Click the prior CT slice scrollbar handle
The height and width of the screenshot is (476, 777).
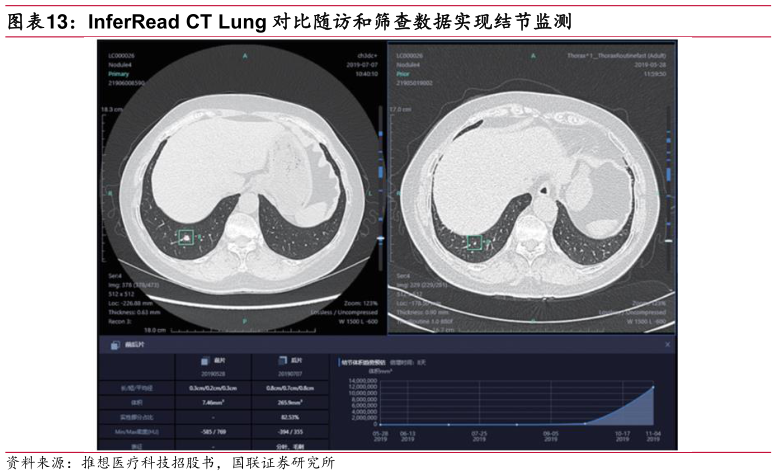[668, 241]
